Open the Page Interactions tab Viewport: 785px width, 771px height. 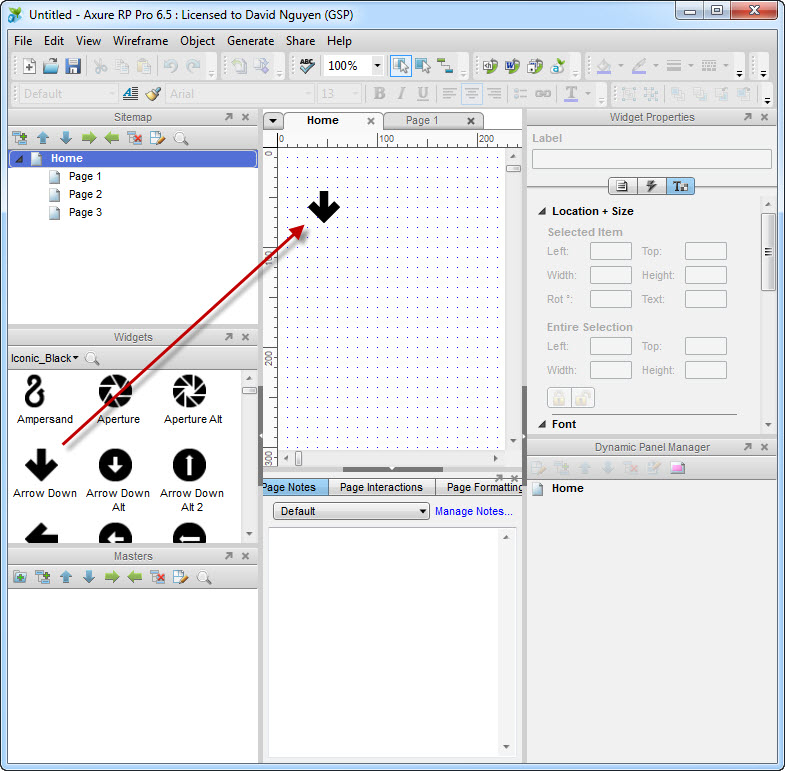[x=381, y=487]
